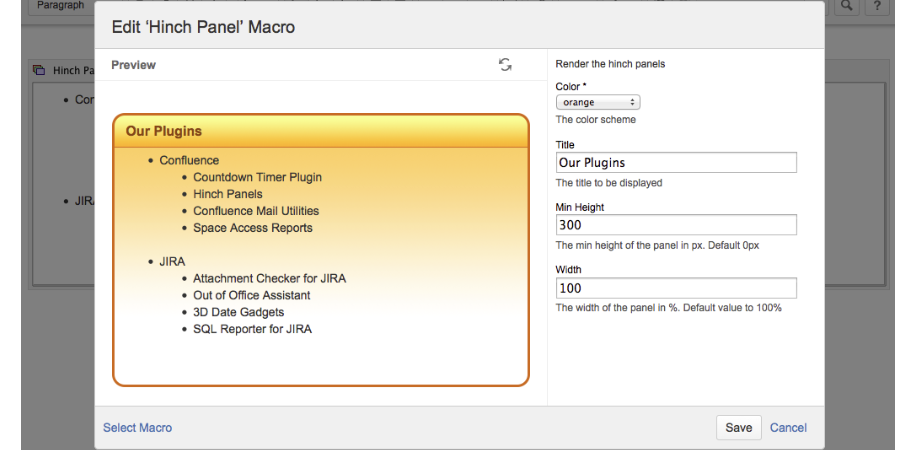Click the min height default description text
920x450 pixels.
[657, 245]
